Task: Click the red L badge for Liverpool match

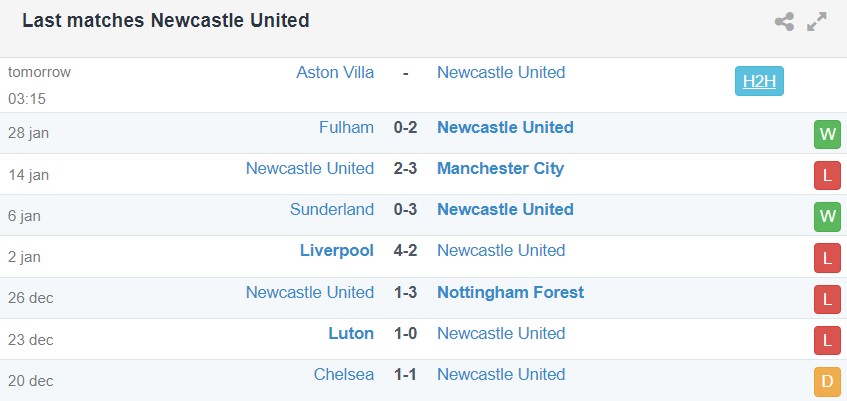Action: [x=827, y=257]
